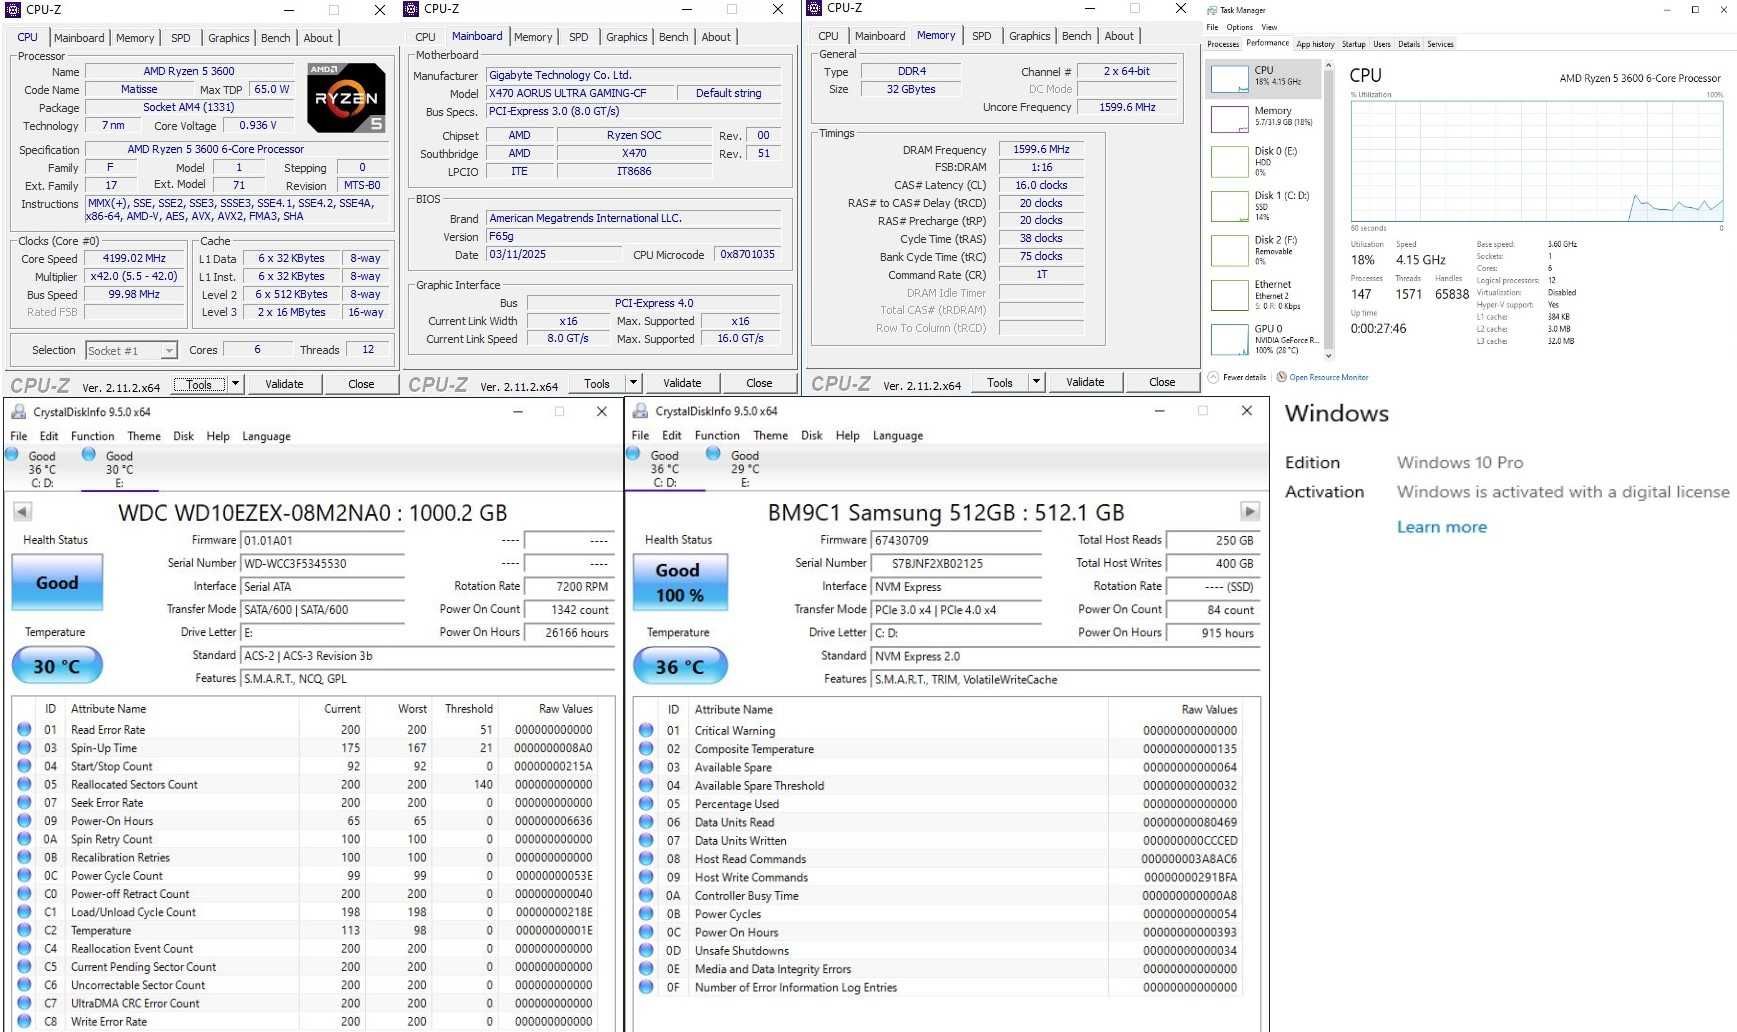Image resolution: width=1737 pixels, height=1032 pixels.
Task: Open Resource Monitor link icon in Task Manager
Action: (x=1281, y=377)
